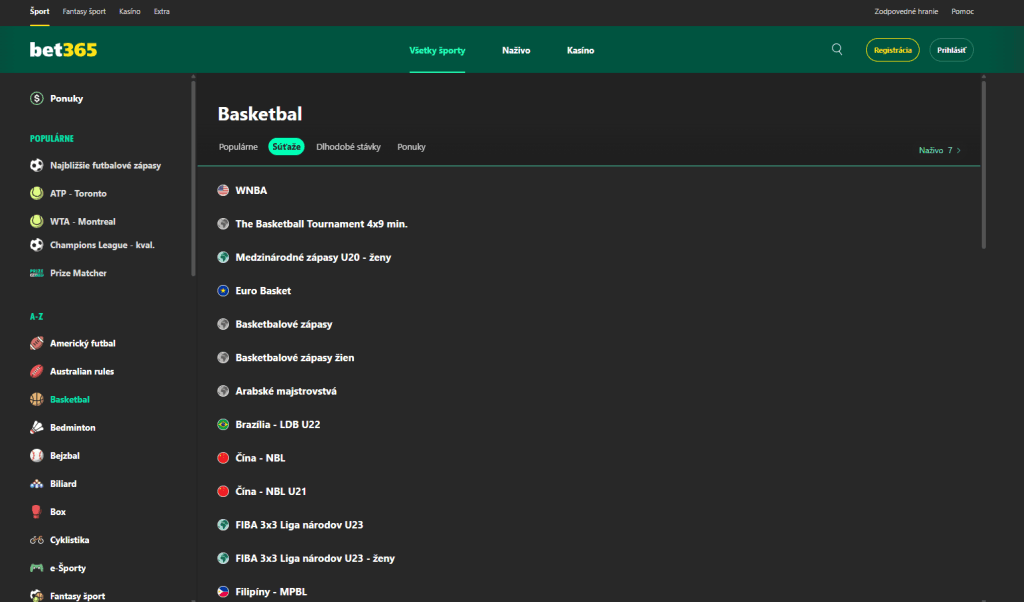Image resolution: width=1024 pixels, height=602 pixels.
Task: Click the Americký futbal ball icon
Action: point(37,343)
